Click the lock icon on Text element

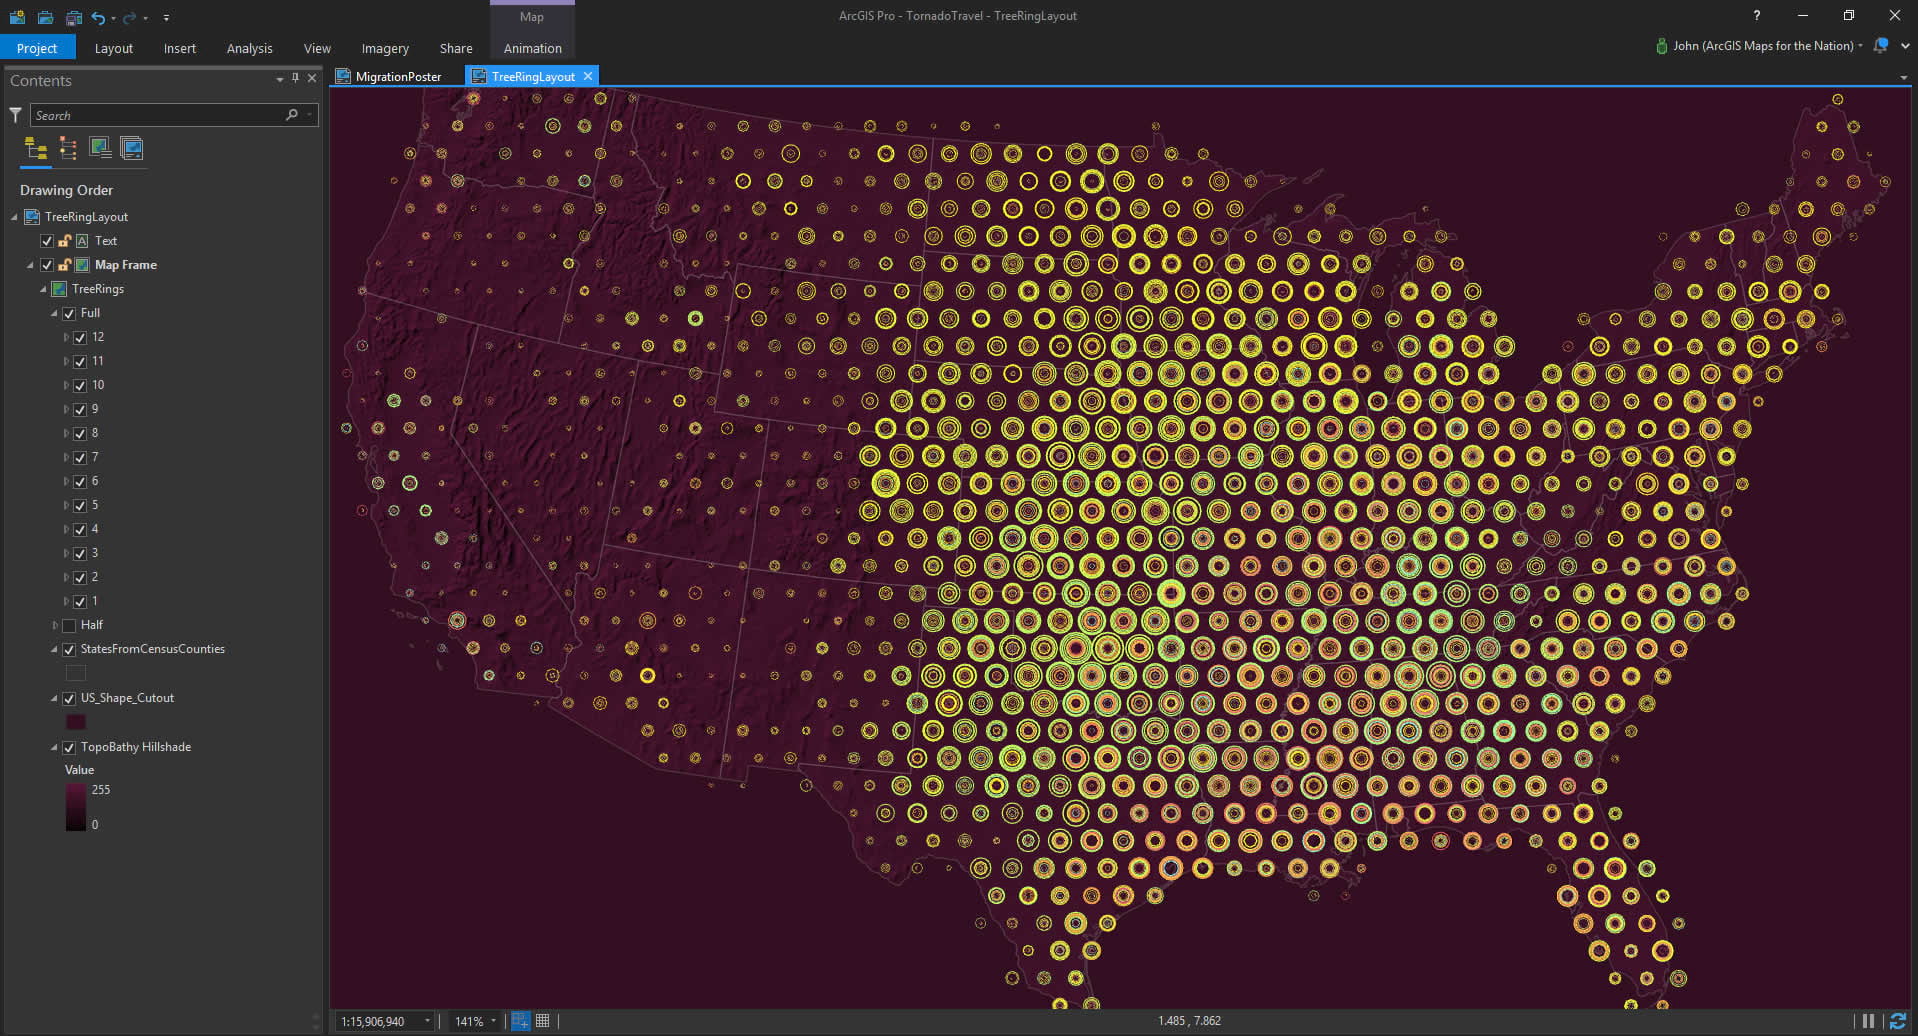click(64, 241)
